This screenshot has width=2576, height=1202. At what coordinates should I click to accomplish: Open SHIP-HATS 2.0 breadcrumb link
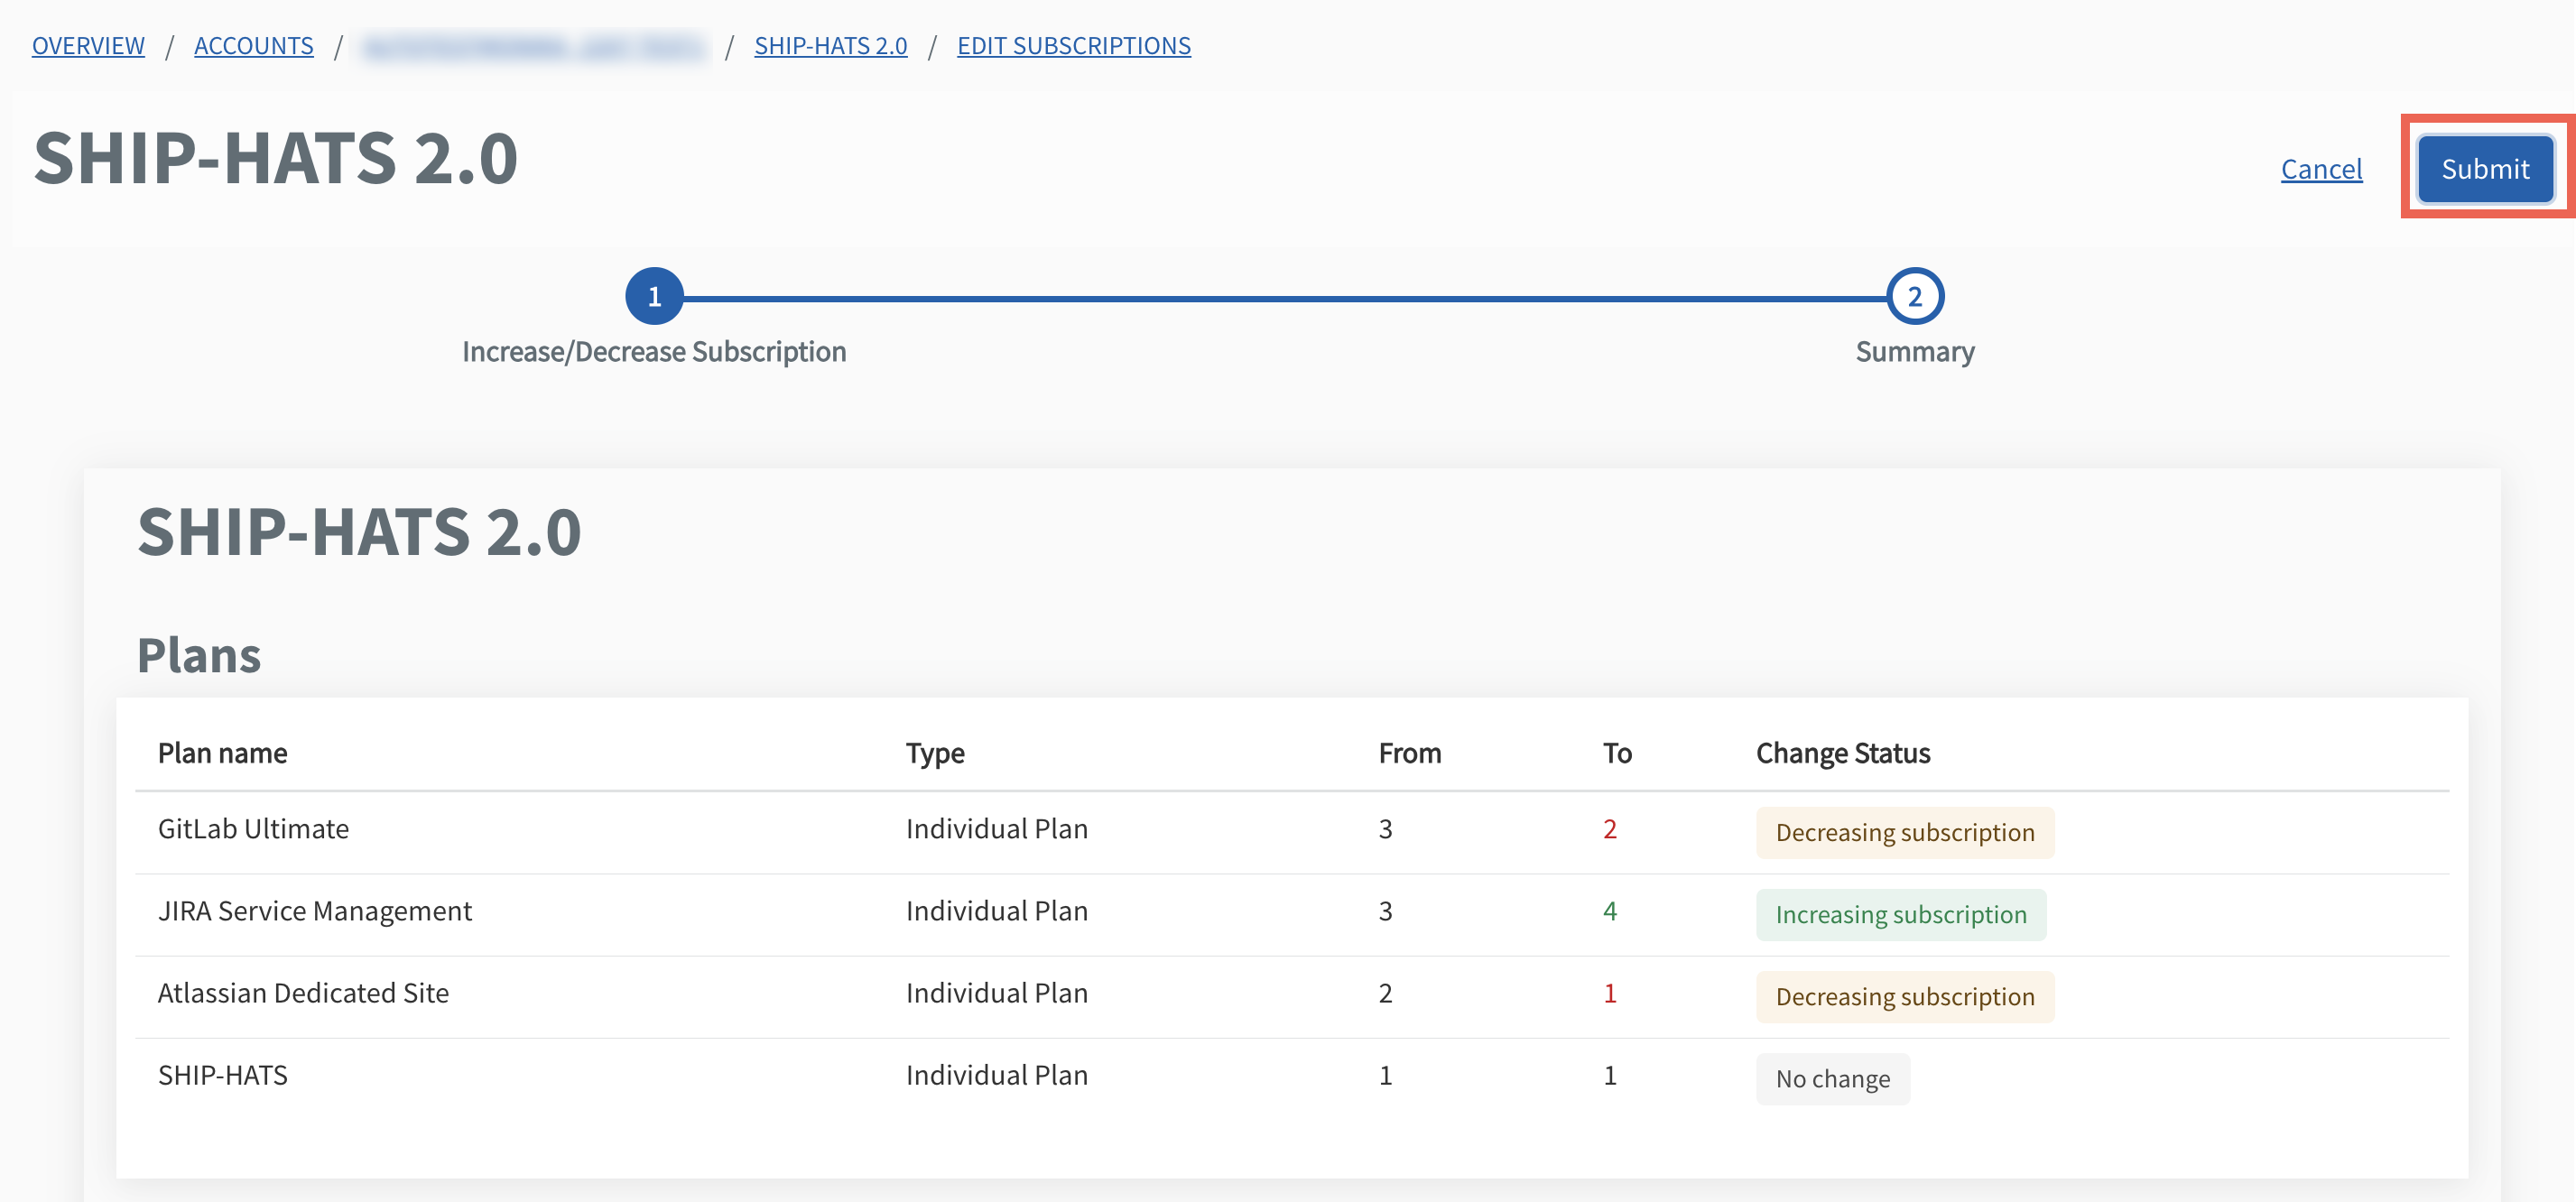click(831, 46)
